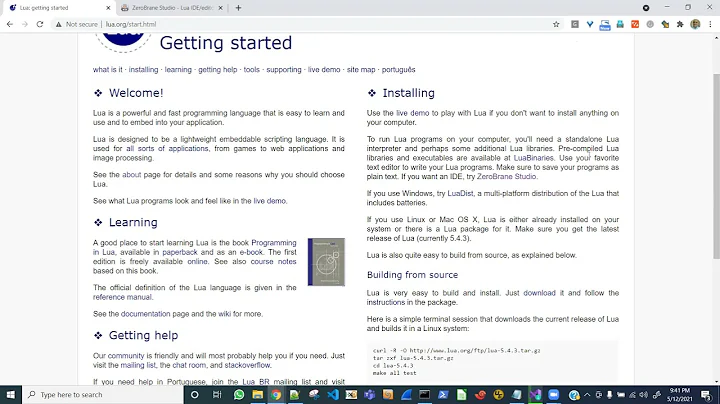Click the taskbar search box

point(103,395)
